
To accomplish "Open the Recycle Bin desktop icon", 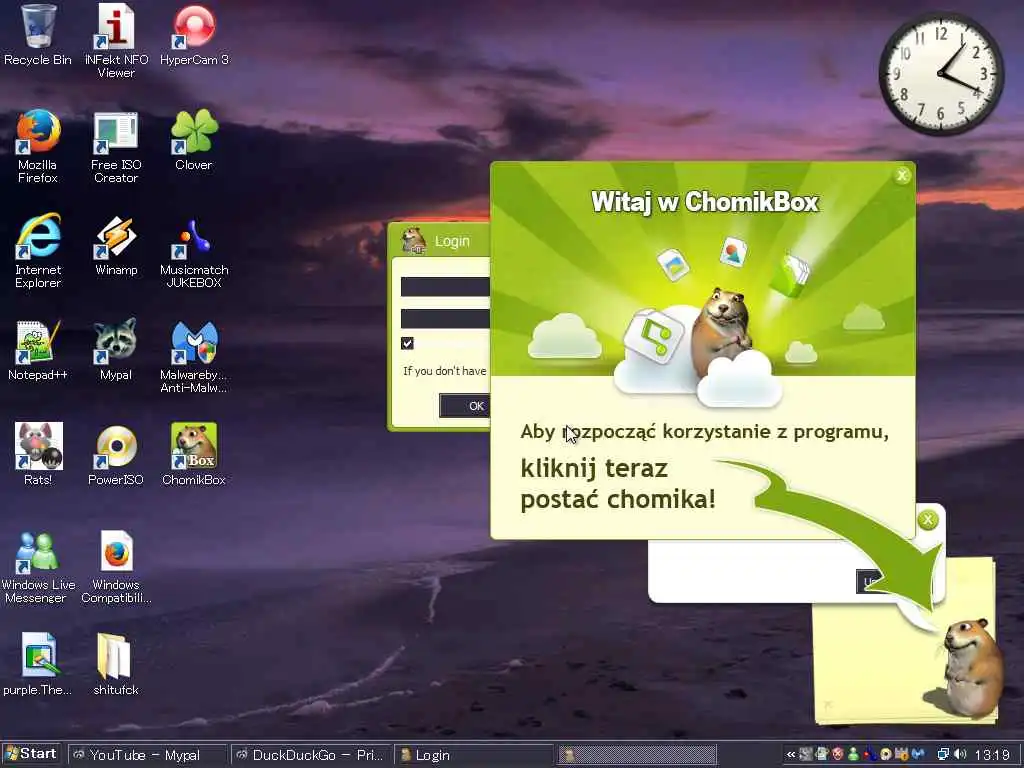I will 37,34.
